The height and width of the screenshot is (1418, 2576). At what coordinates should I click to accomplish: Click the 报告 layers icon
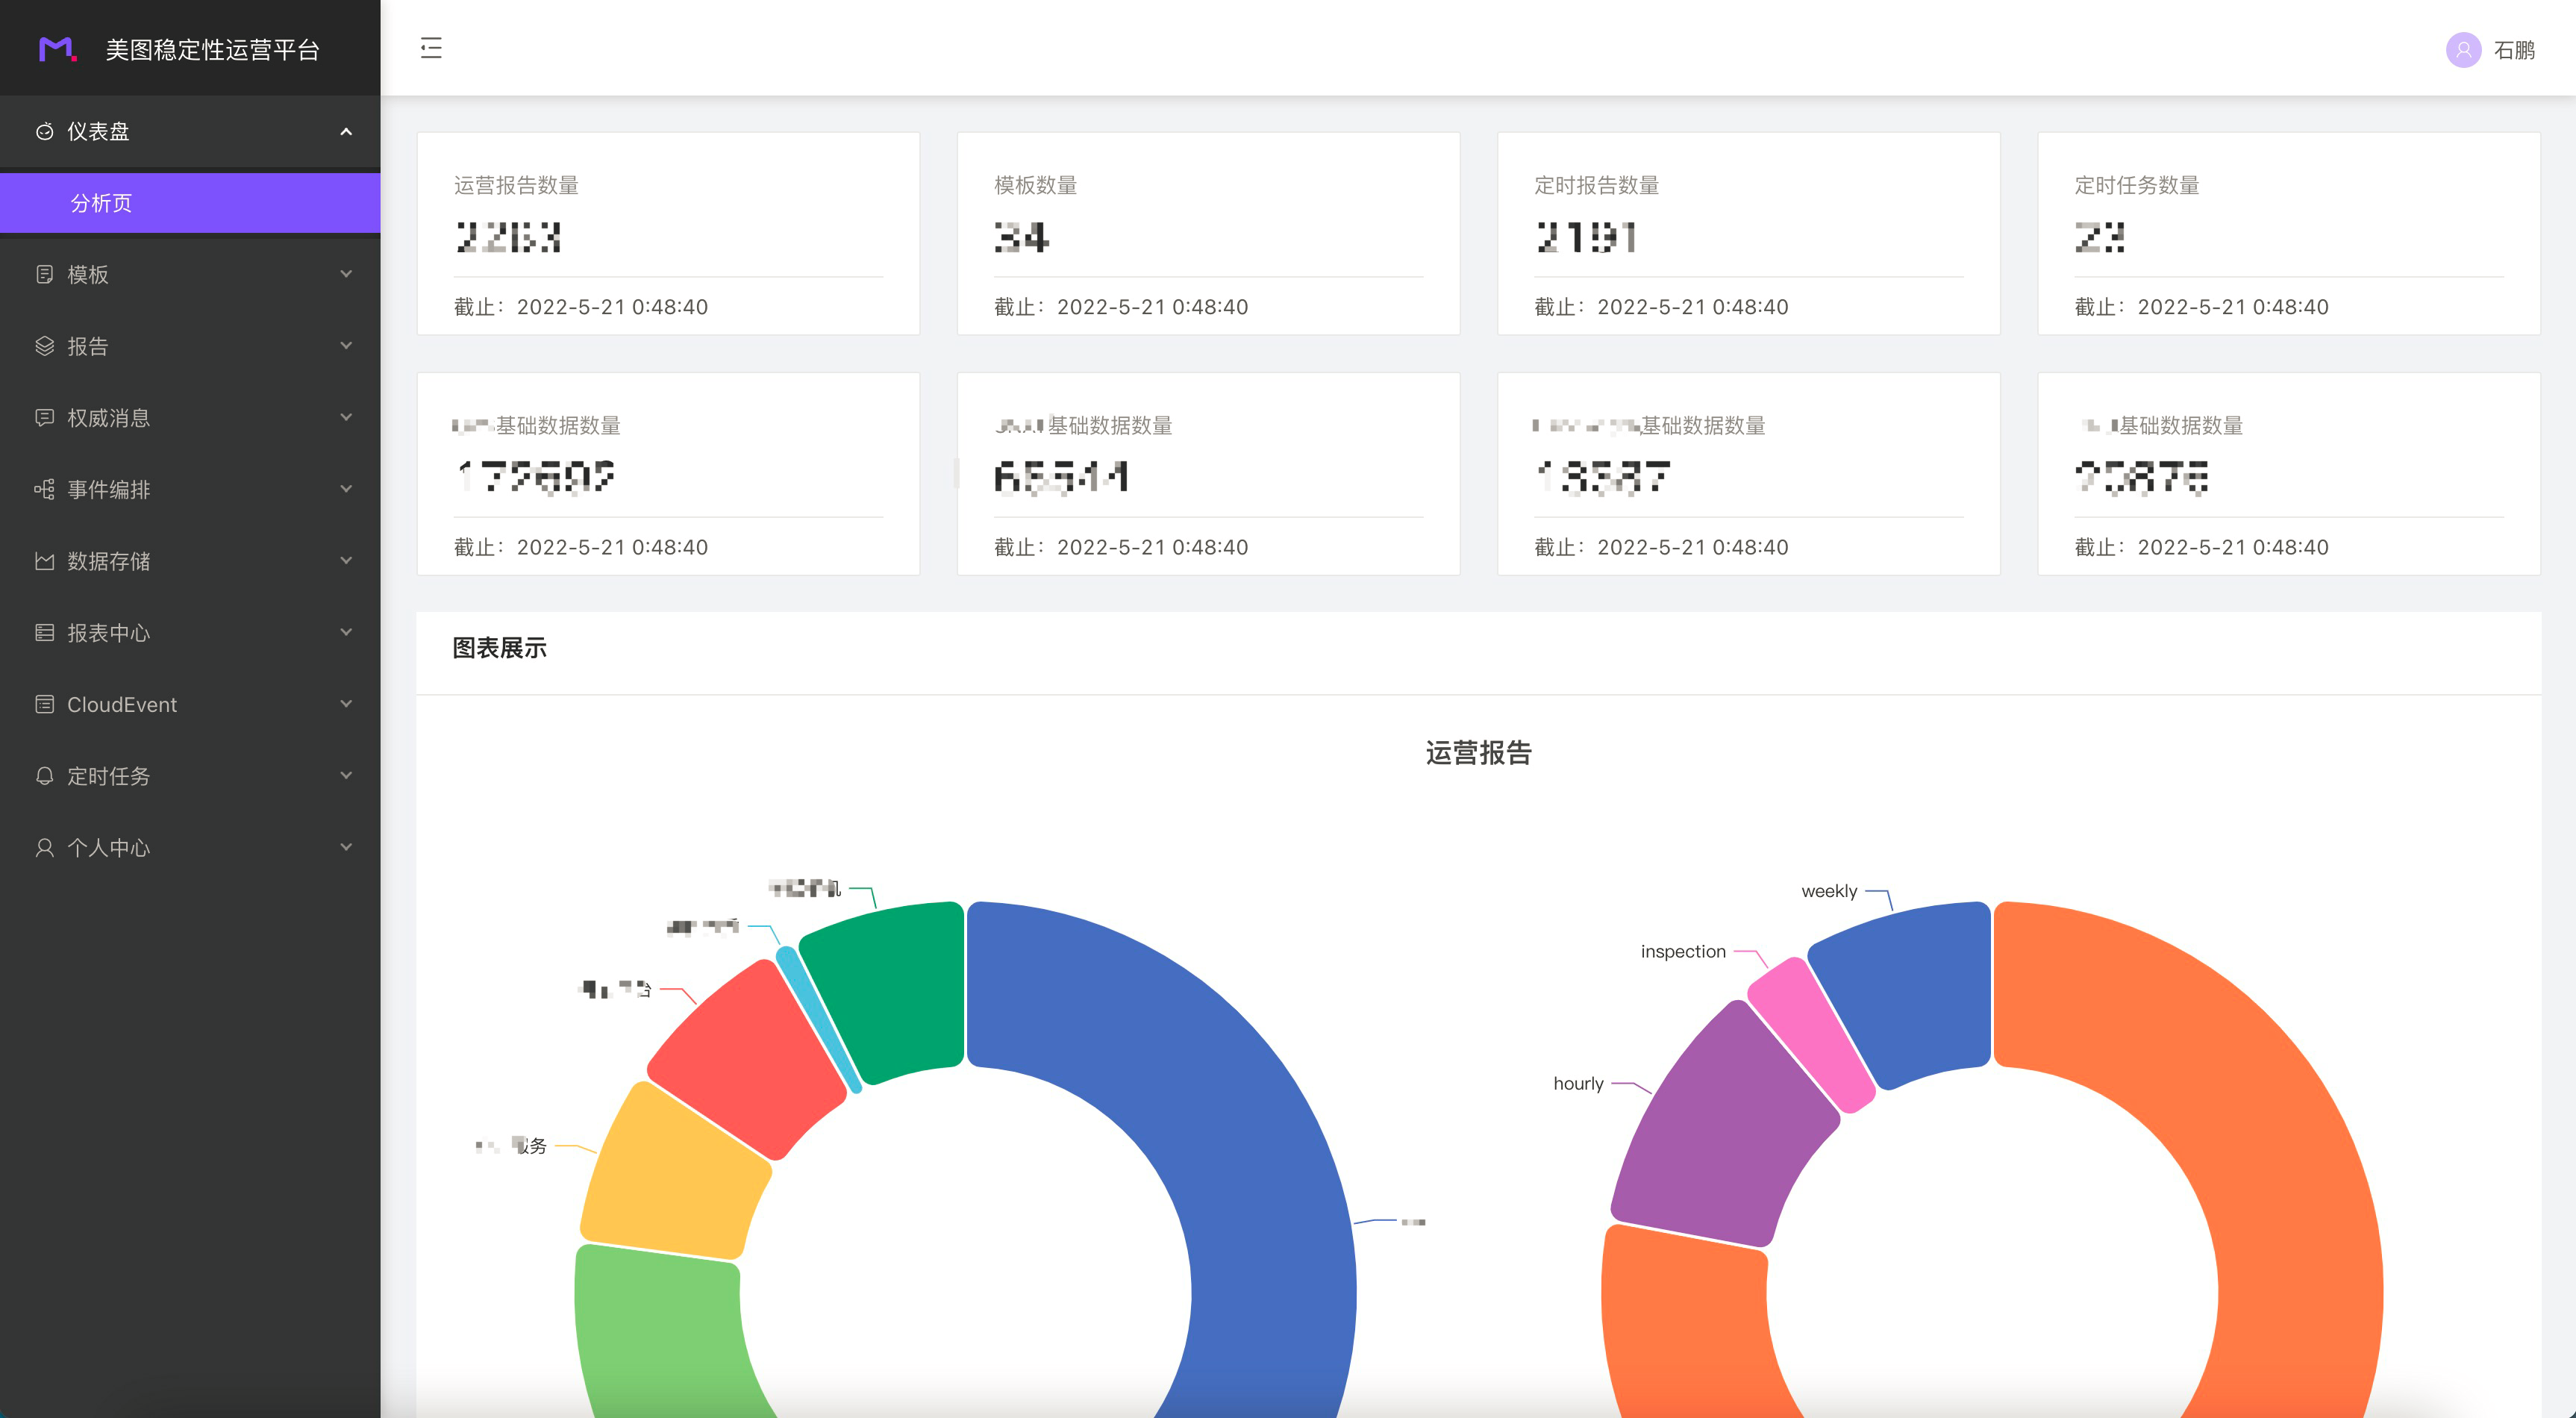click(x=44, y=346)
